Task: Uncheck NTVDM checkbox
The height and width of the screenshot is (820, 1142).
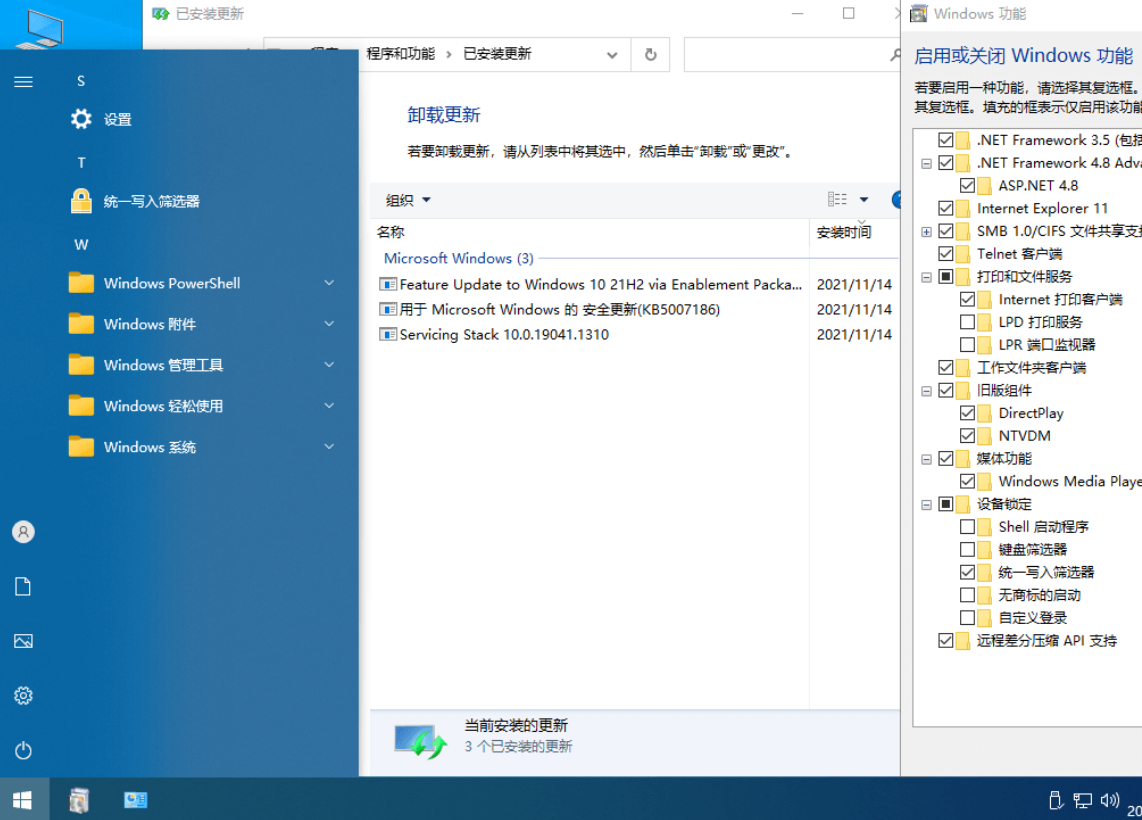Action: pyautogui.click(x=967, y=435)
